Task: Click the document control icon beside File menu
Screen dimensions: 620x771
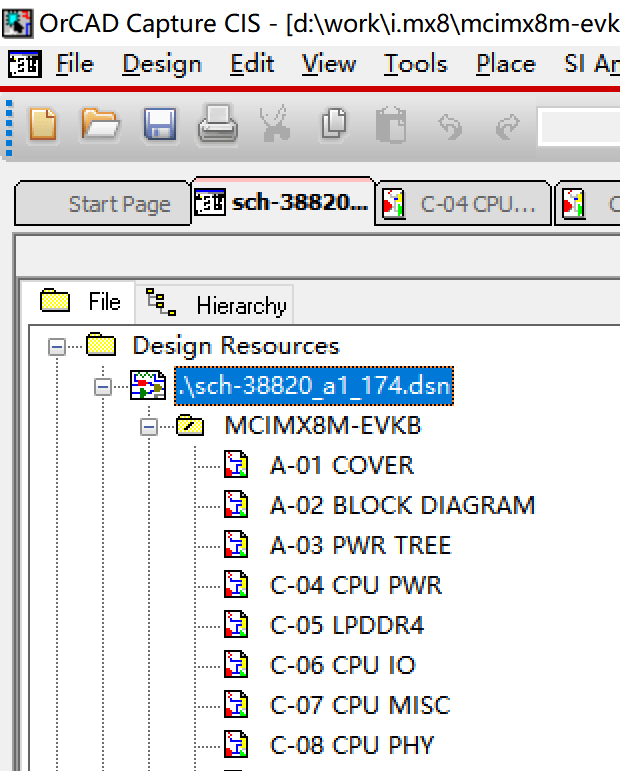Action: click(x=25, y=64)
